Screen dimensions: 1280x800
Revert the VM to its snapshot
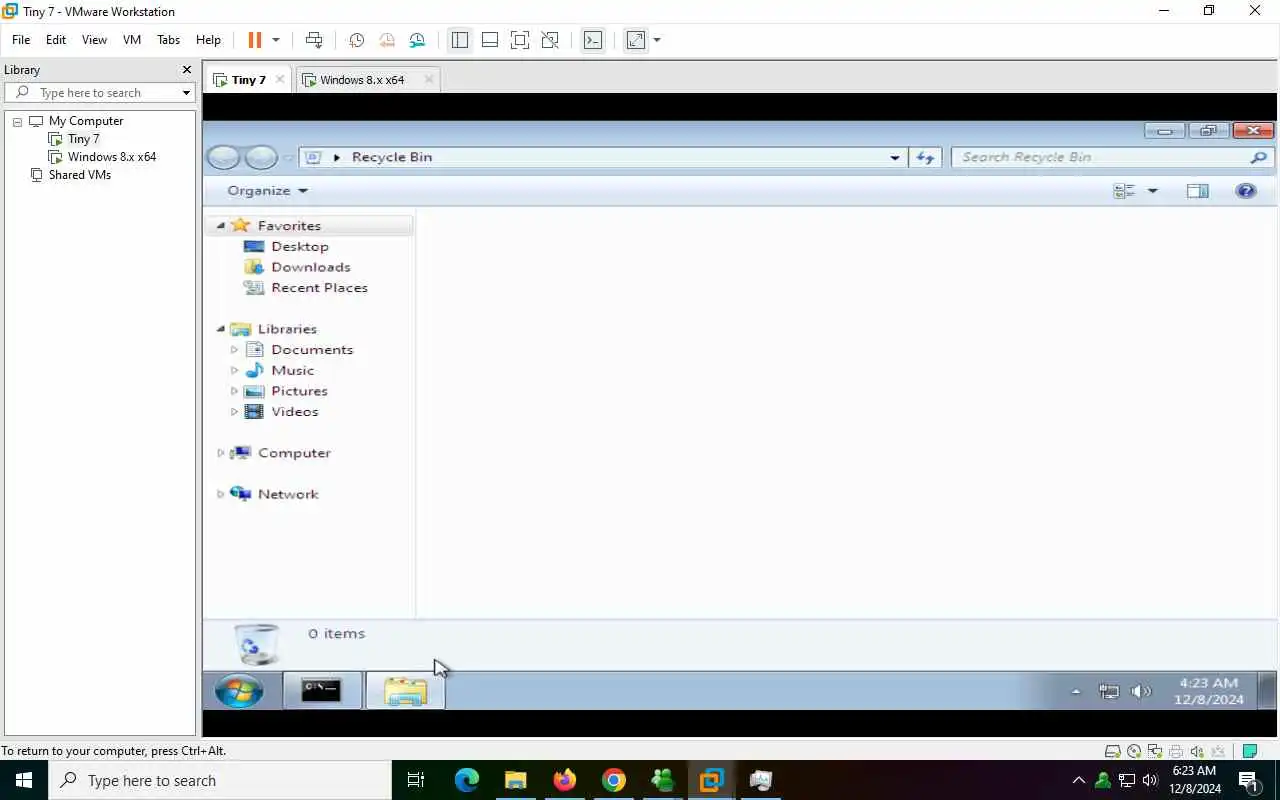point(387,40)
